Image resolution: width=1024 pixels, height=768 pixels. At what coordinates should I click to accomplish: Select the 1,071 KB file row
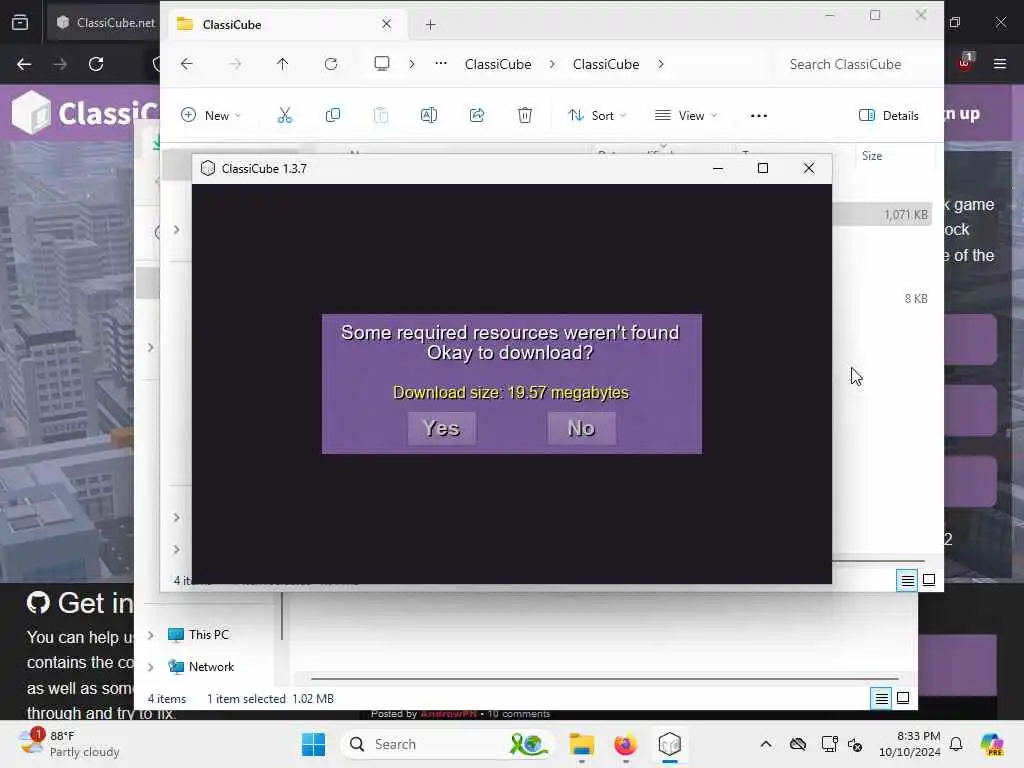click(882, 215)
